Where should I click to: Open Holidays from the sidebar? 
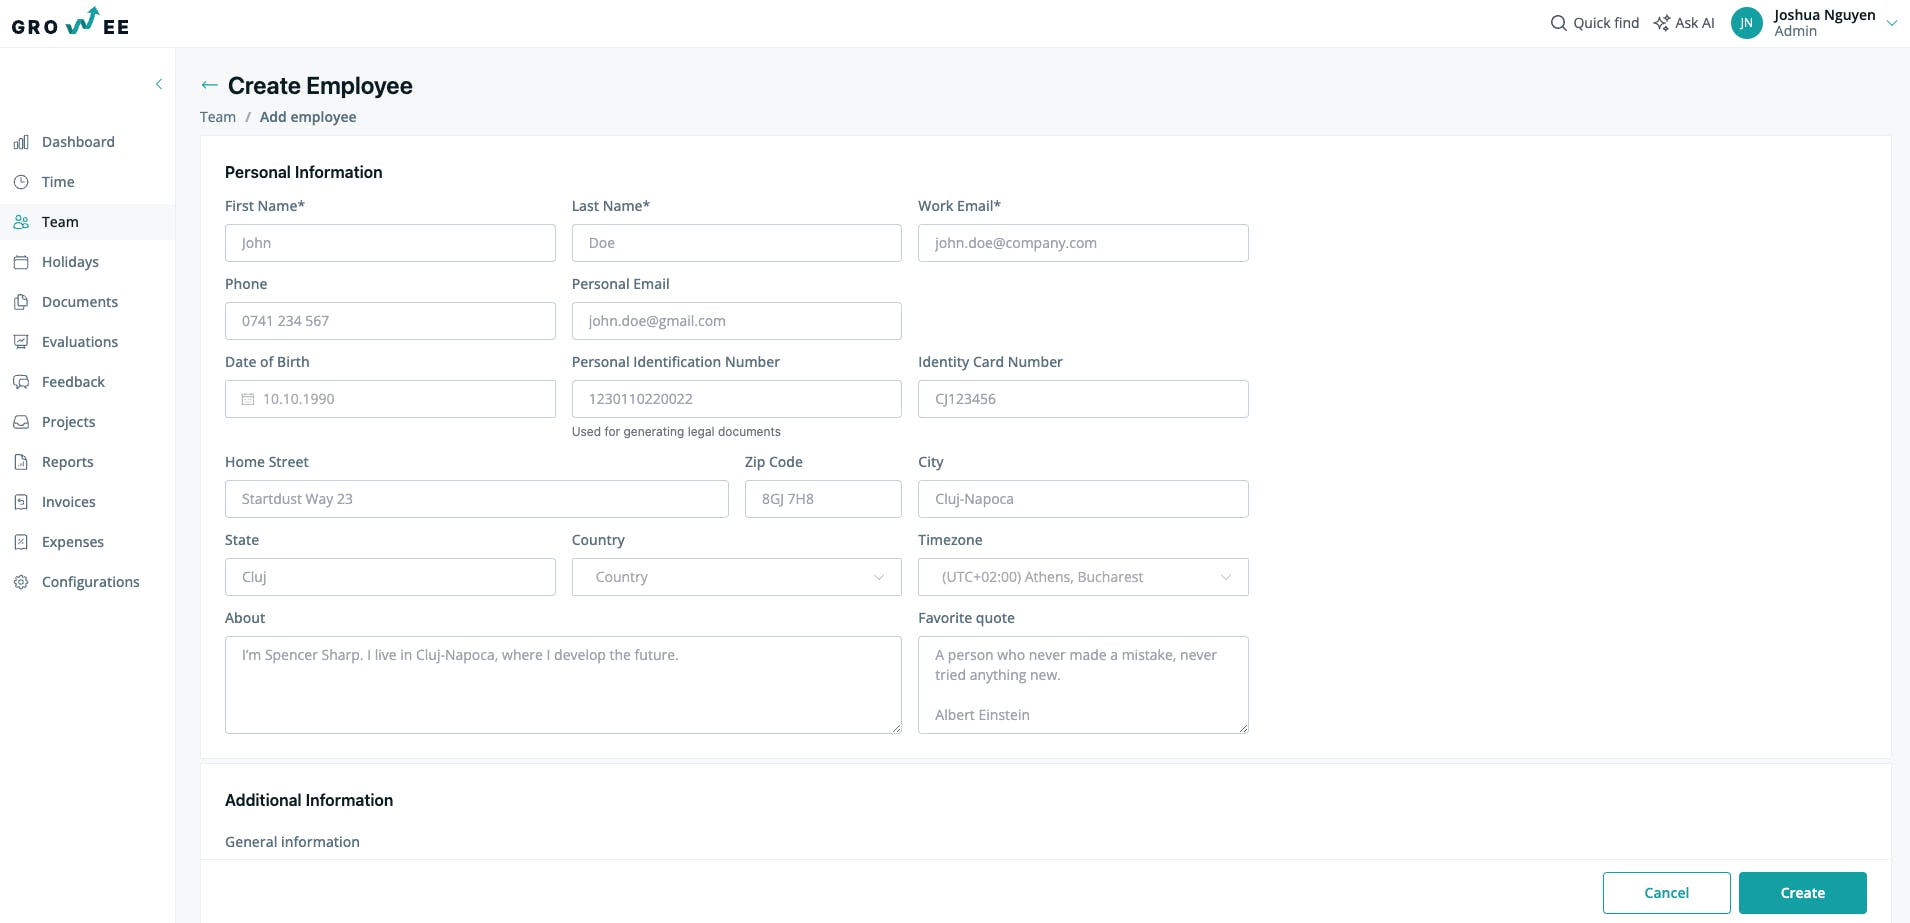click(70, 262)
